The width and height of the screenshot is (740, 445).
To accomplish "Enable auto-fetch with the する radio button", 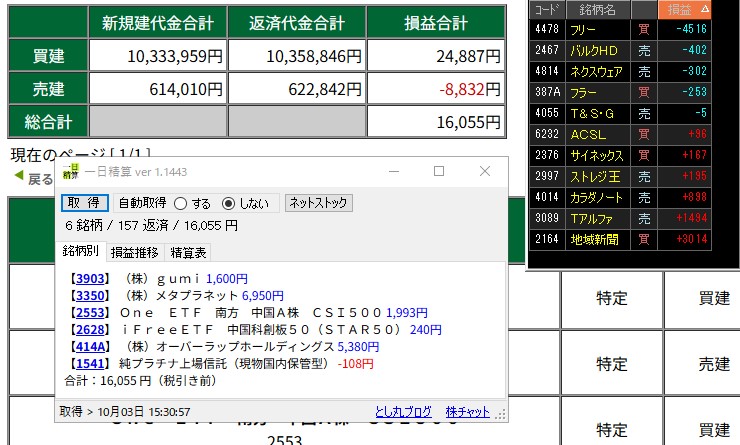I will (x=181, y=203).
